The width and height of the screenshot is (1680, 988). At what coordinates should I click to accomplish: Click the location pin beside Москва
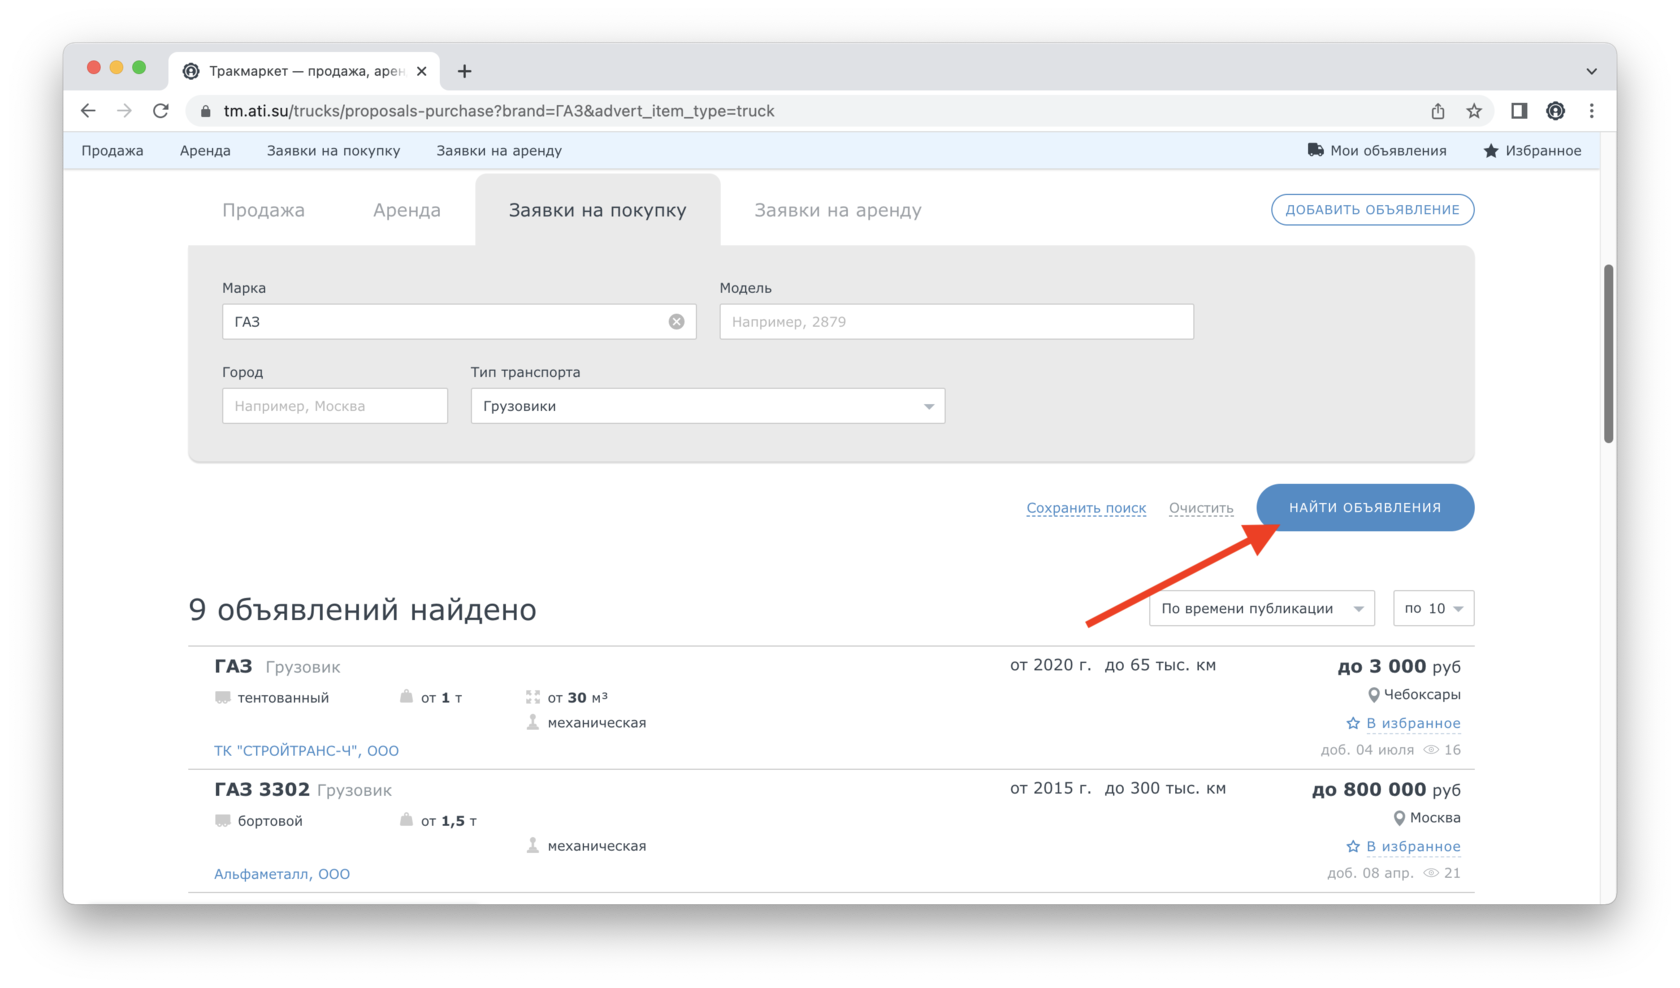click(x=1399, y=818)
